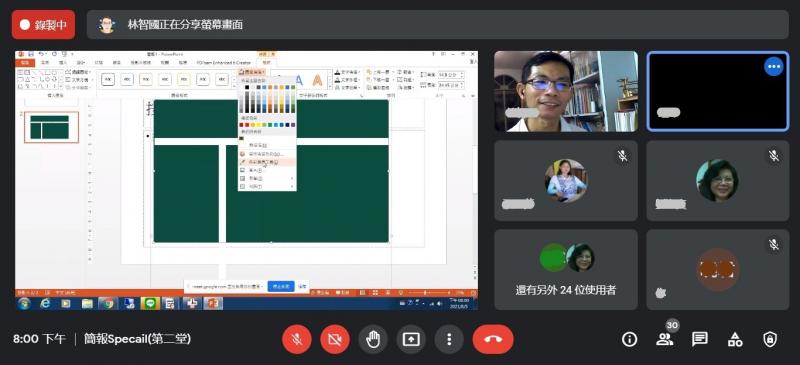Click the fit-slide-to-window icon in the status bar

pos(472,293)
